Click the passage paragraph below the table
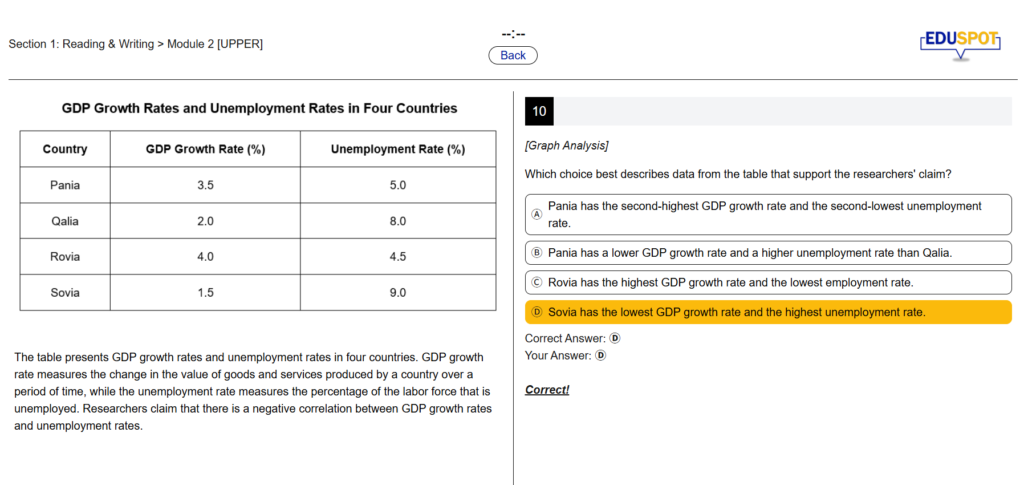This screenshot has height=485, width=1024. pos(253,392)
